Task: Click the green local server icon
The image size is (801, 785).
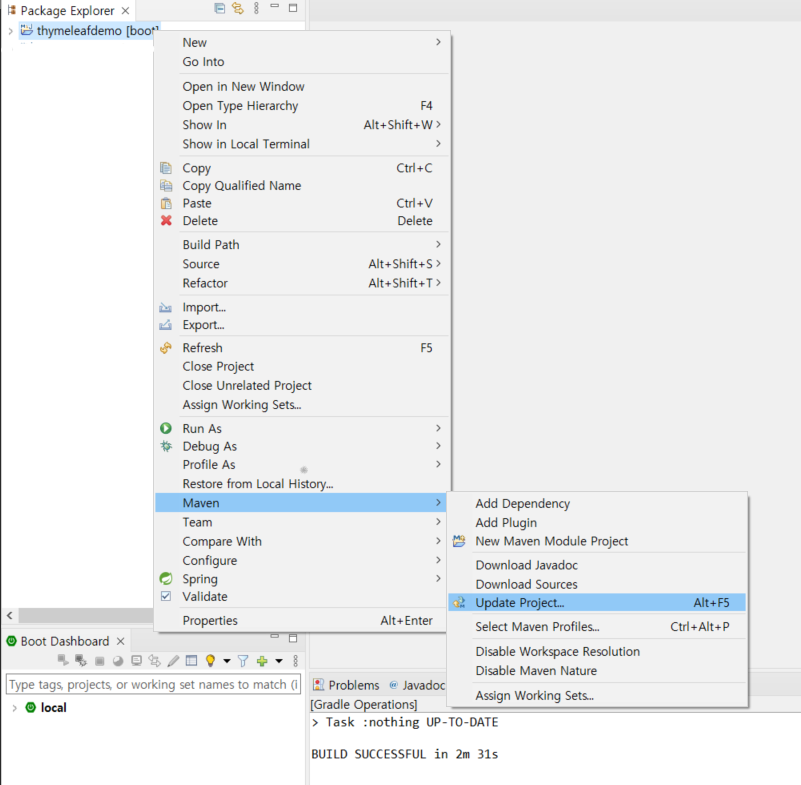Action: click(x=31, y=707)
